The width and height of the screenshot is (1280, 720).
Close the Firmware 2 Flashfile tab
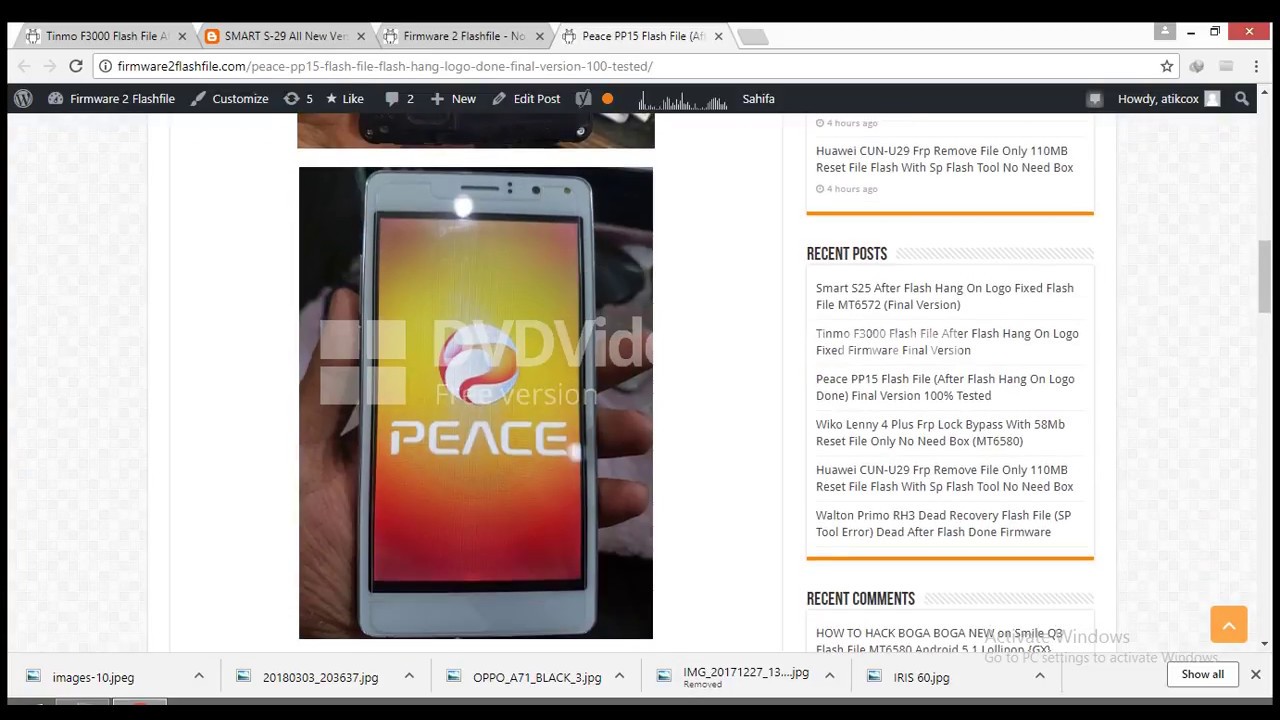tap(540, 36)
